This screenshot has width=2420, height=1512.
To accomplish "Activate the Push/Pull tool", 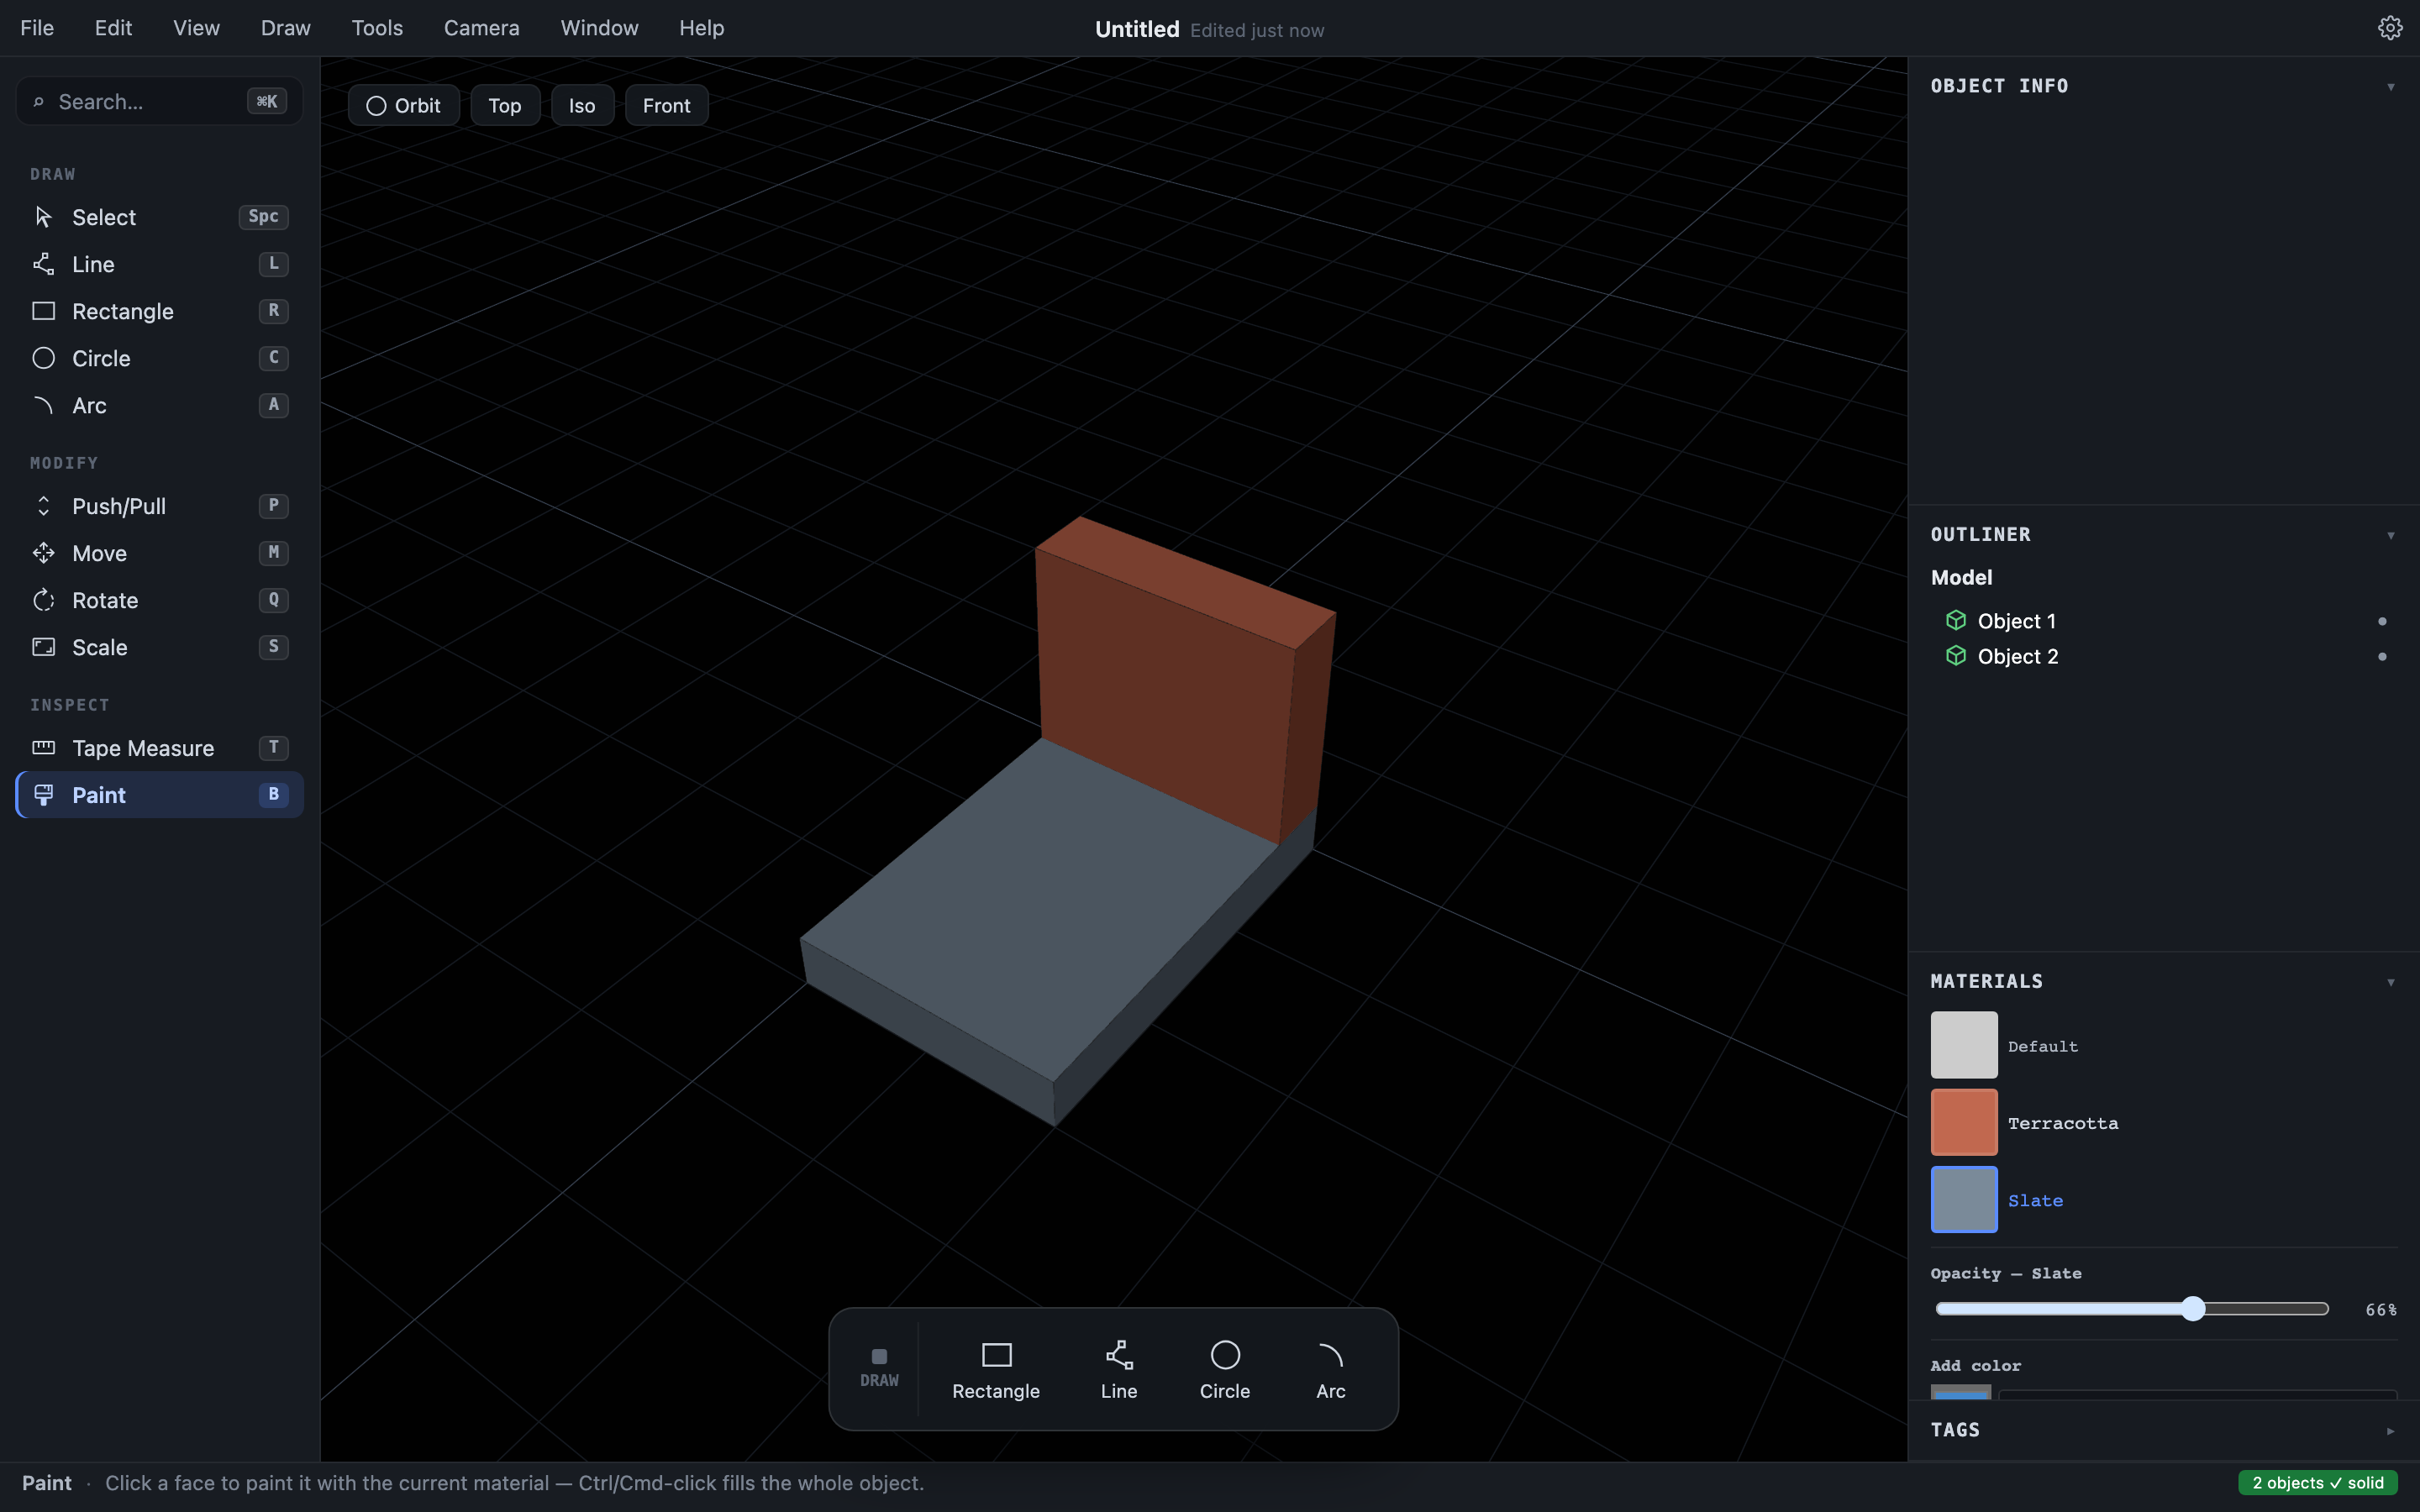I will point(160,506).
